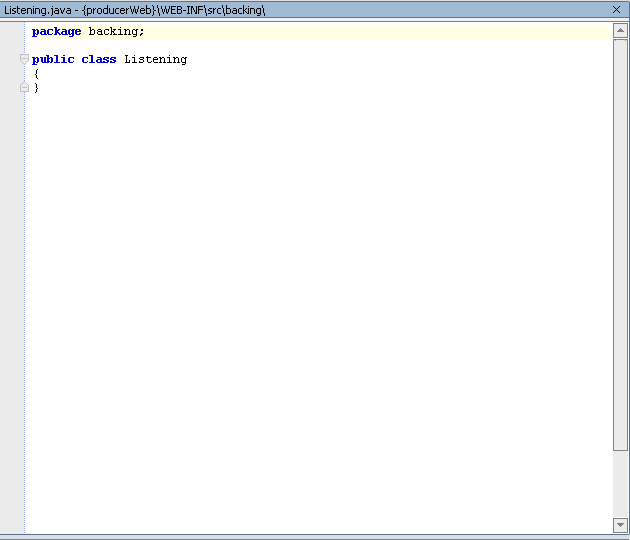630x540 pixels.
Task: Click the scrollbar up arrow
Action: click(620, 31)
